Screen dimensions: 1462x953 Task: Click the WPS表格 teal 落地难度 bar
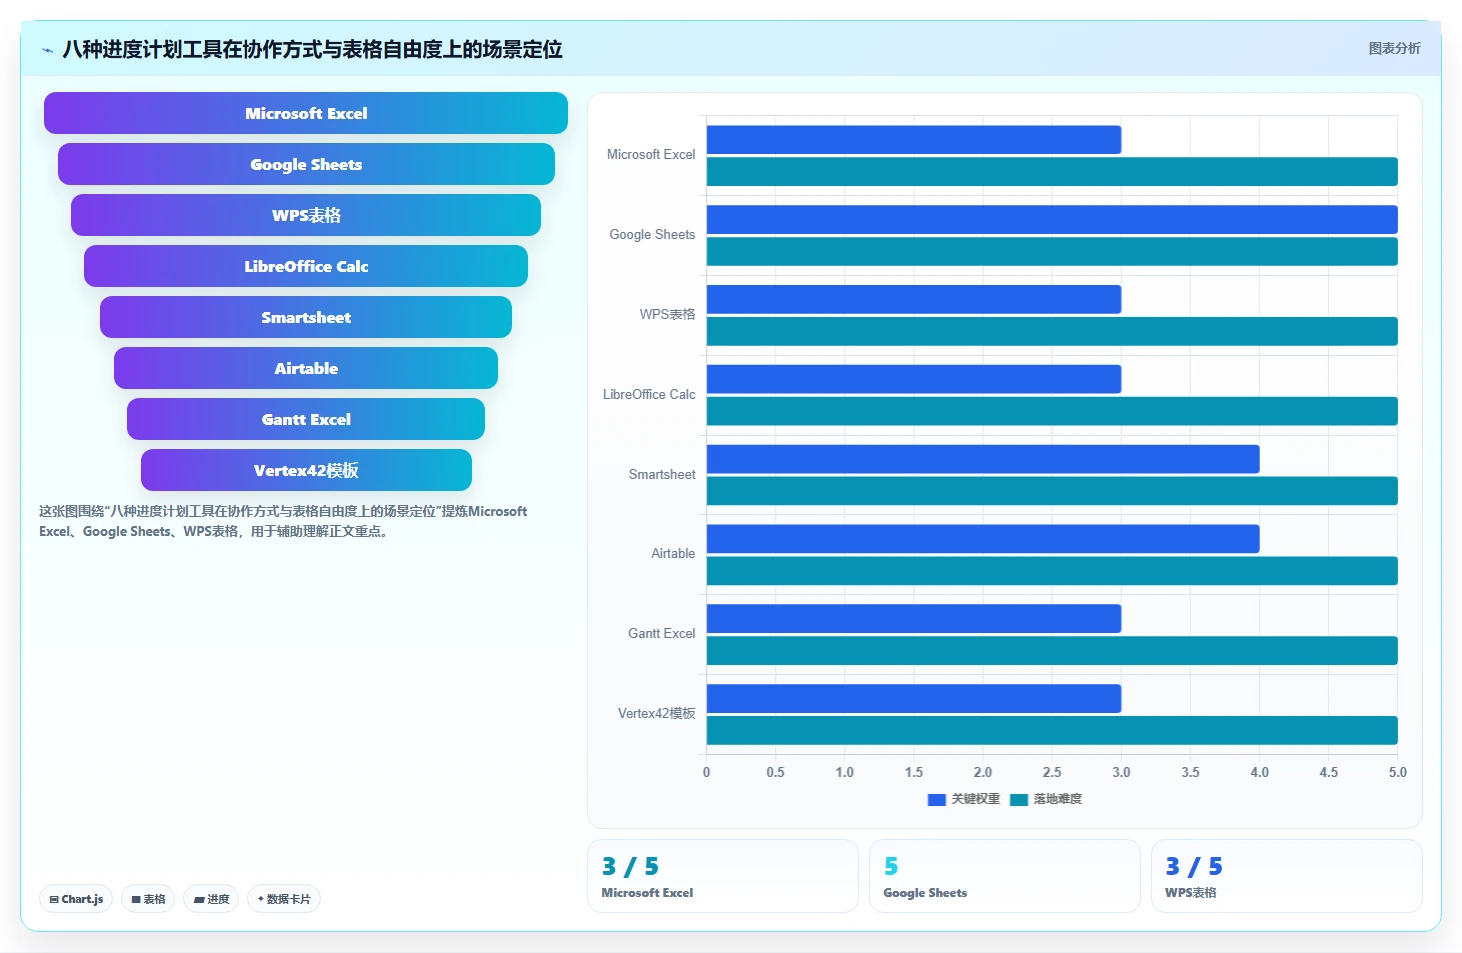(1052, 331)
